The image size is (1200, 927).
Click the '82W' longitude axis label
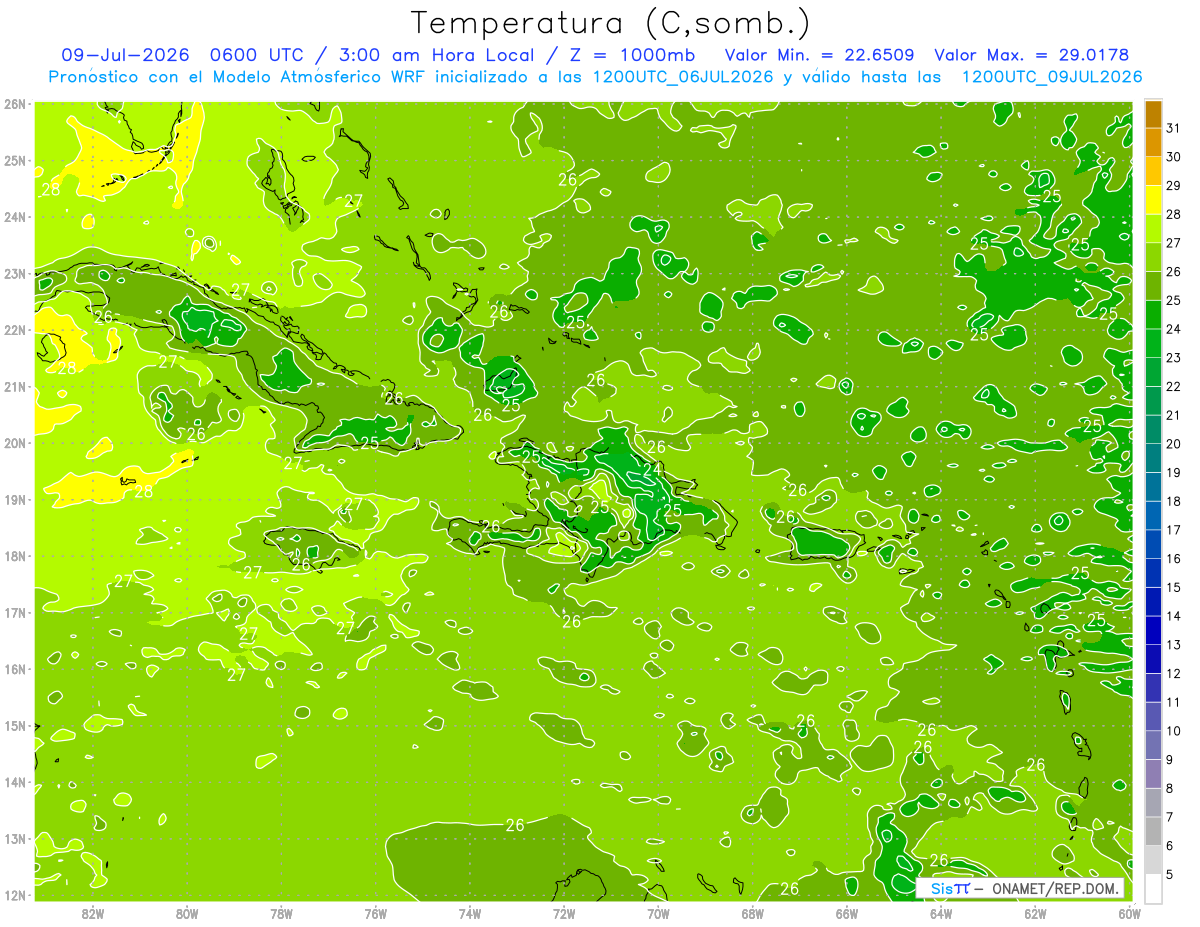pyautogui.click(x=93, y=912)
